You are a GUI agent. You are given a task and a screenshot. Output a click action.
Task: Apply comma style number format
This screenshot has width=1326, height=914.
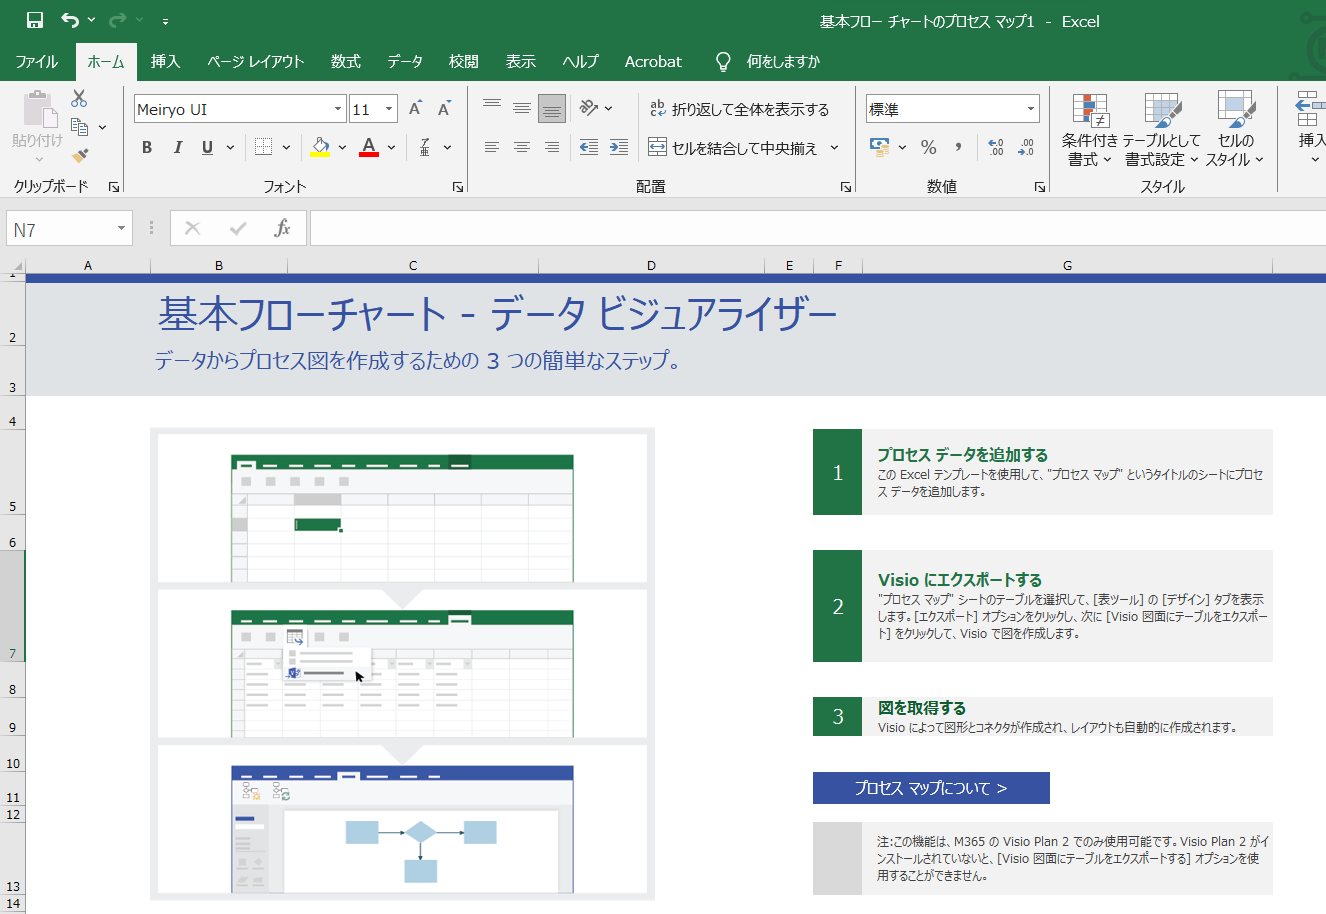[958, 147]
